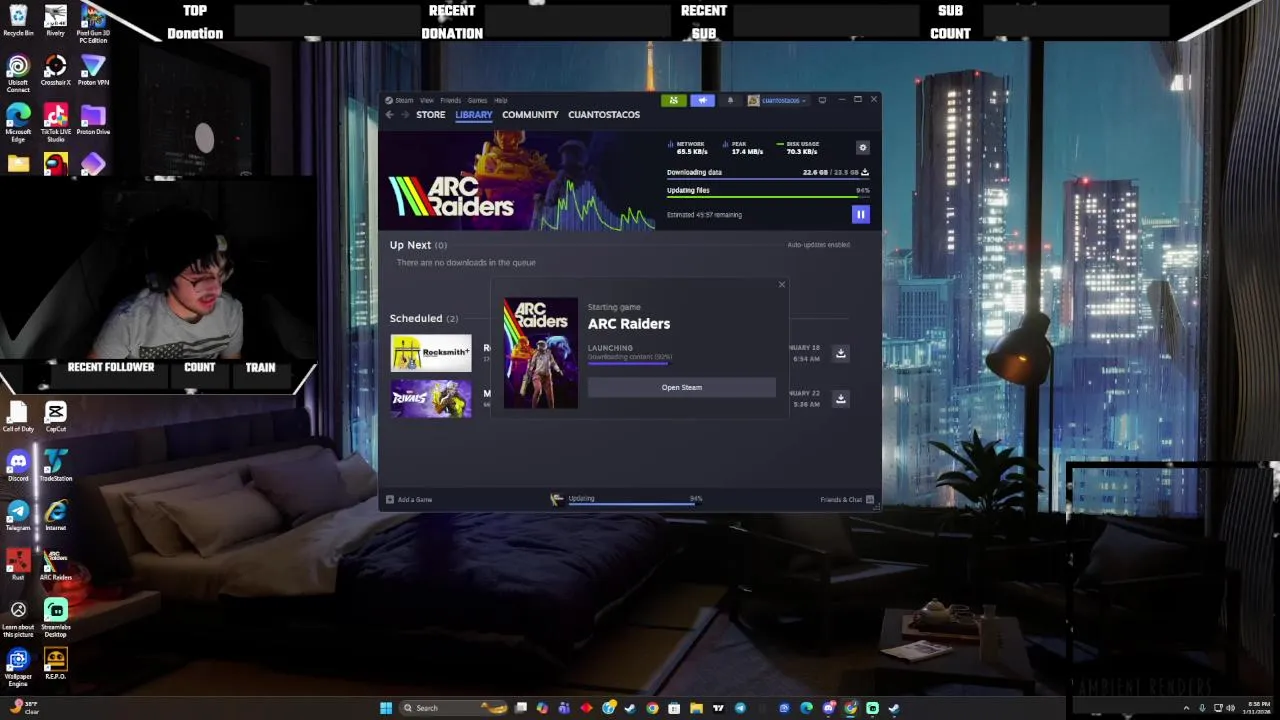This screenshot has height=720, width=1280.
Task: Click the Up Next (0) heading
Action: coord(418,245)
